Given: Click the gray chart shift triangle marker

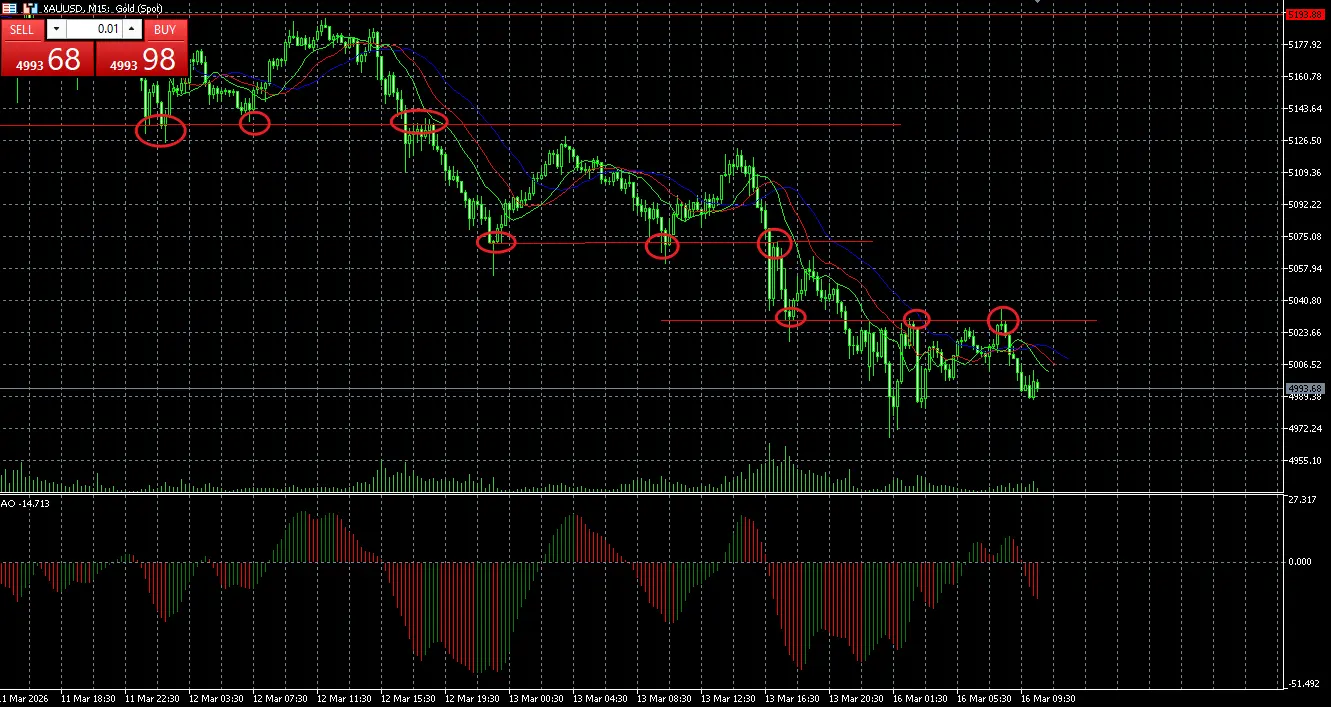Looking at the screenshot, I should pos(1038,2).
